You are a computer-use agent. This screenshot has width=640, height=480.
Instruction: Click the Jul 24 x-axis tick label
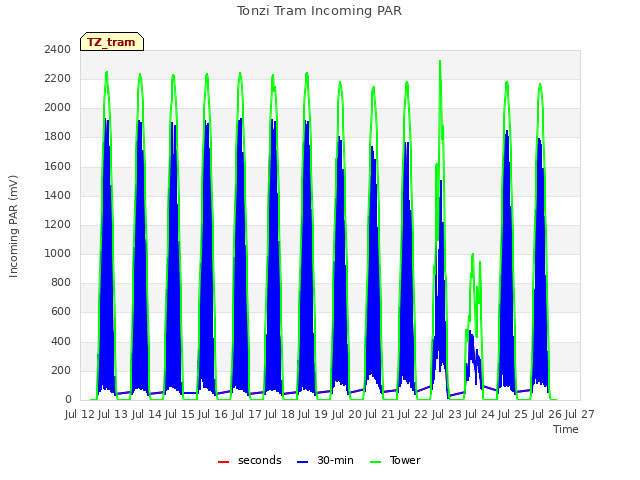[x=480, y=414]
